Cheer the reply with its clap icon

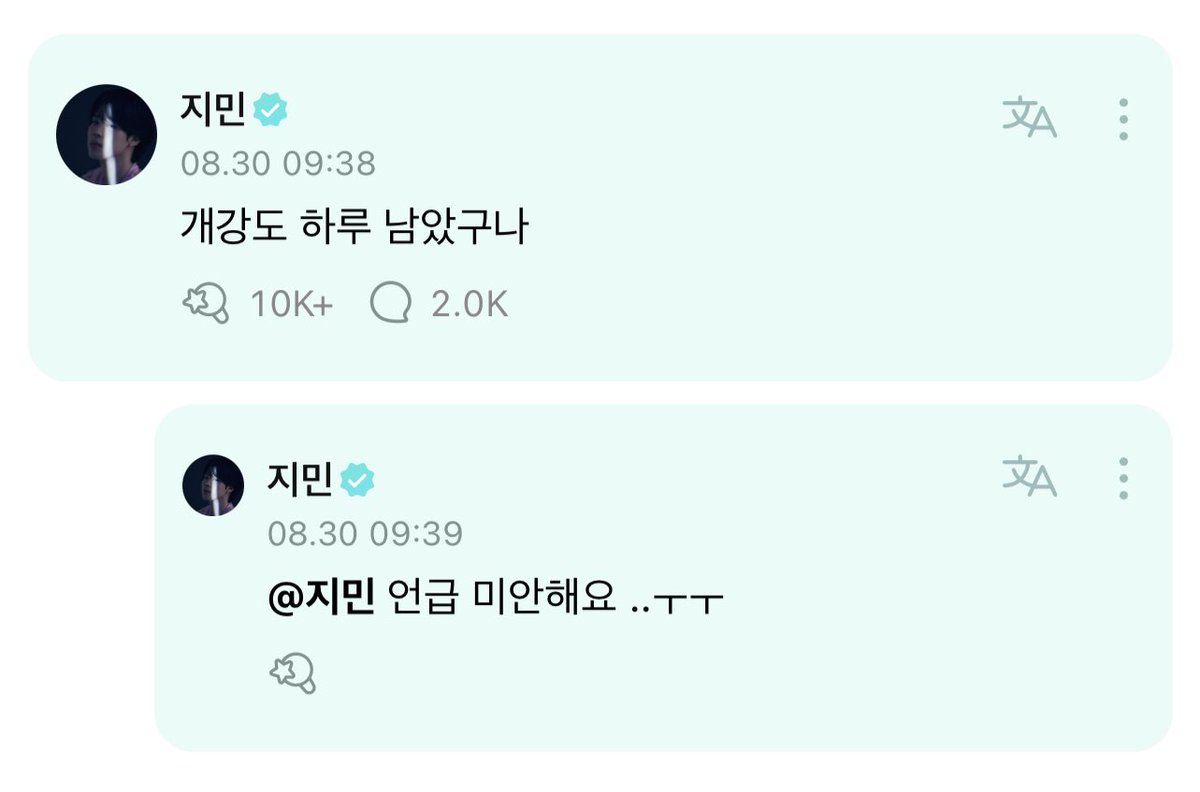(x=293, y=674)
